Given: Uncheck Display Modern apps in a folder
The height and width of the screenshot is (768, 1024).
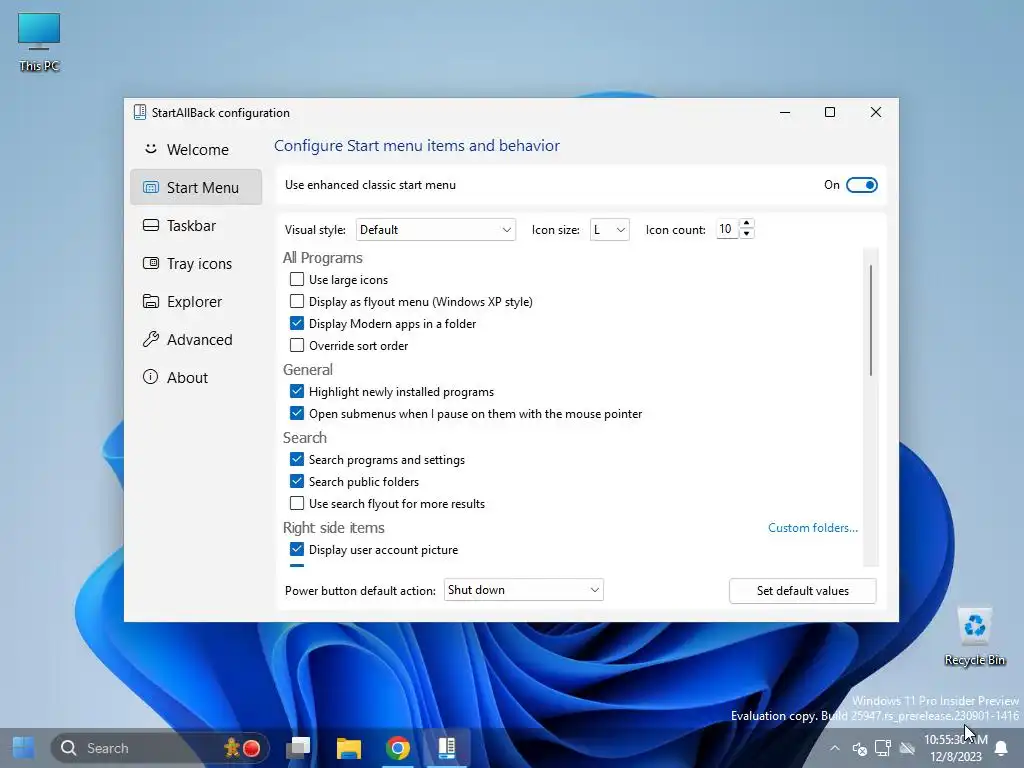Looking at the screenshot, I should [296, 323].
